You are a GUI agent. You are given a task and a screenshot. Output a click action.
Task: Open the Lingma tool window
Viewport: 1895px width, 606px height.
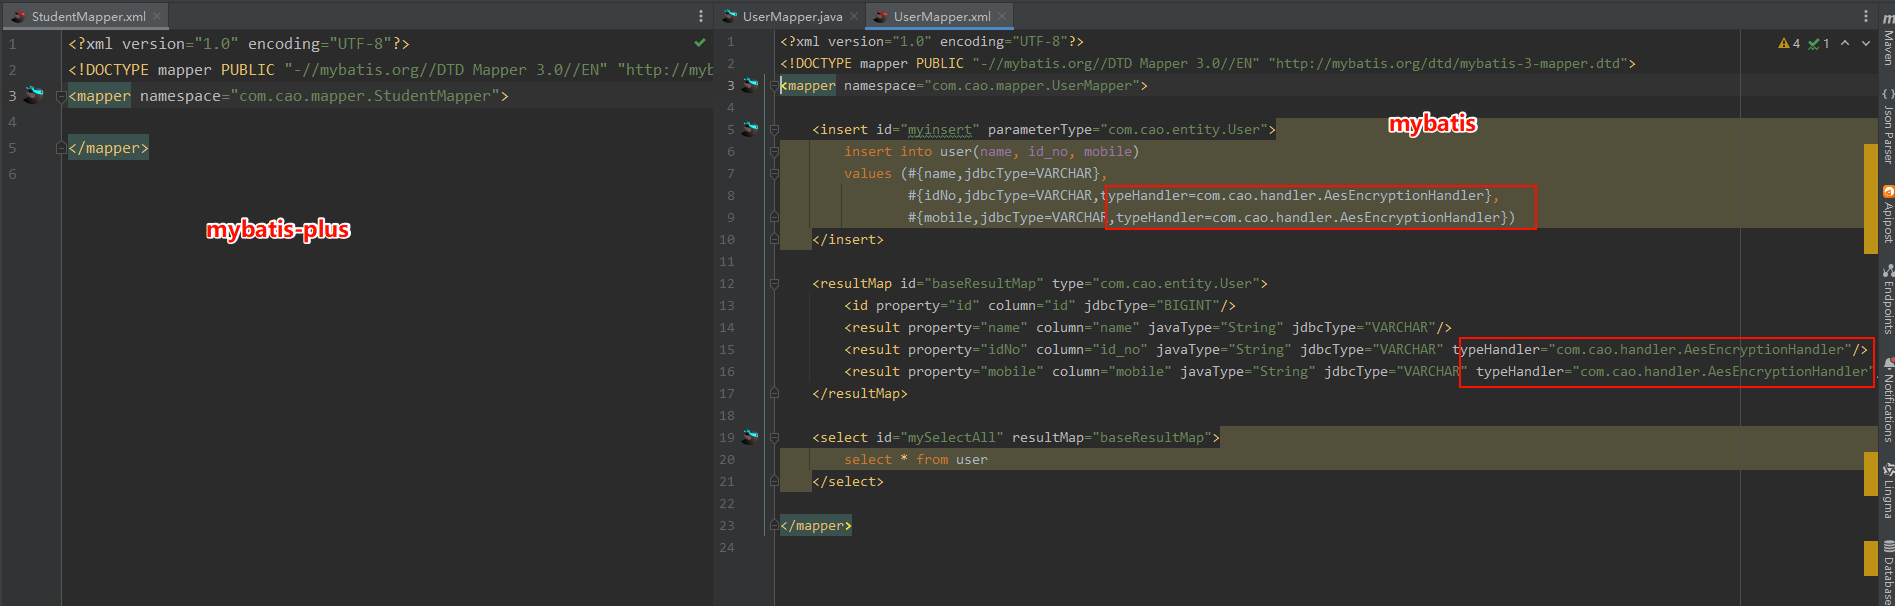coord(1887,490)
